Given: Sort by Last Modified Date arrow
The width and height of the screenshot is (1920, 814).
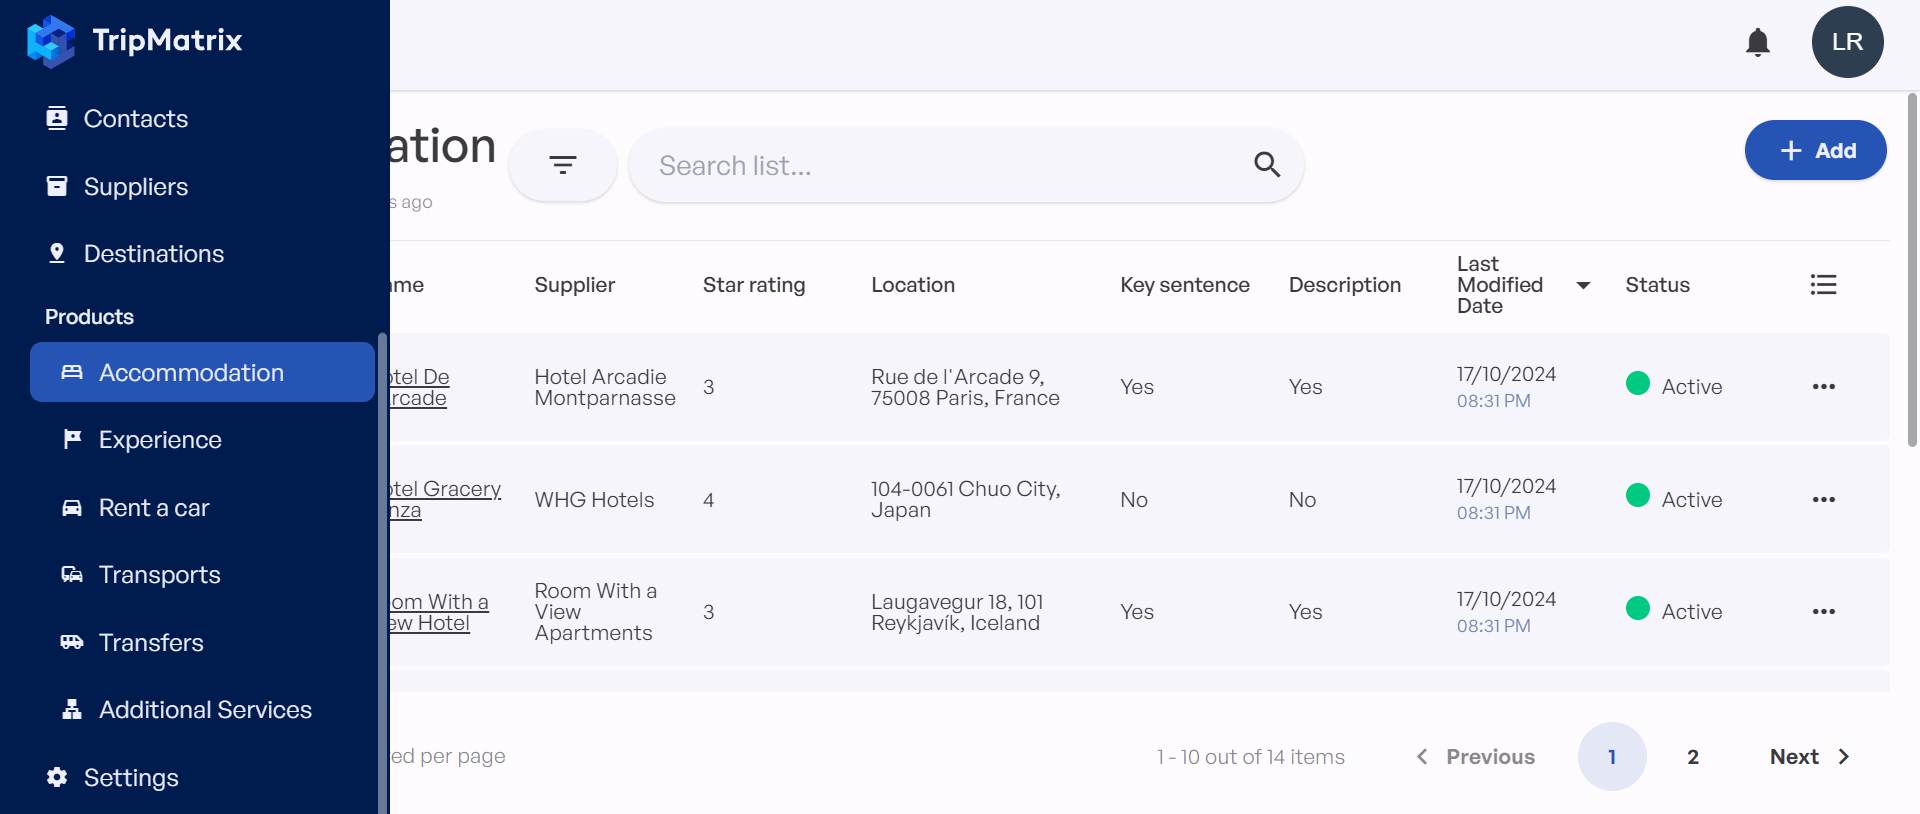Looking at the screenshot, I should [1583, 286].
